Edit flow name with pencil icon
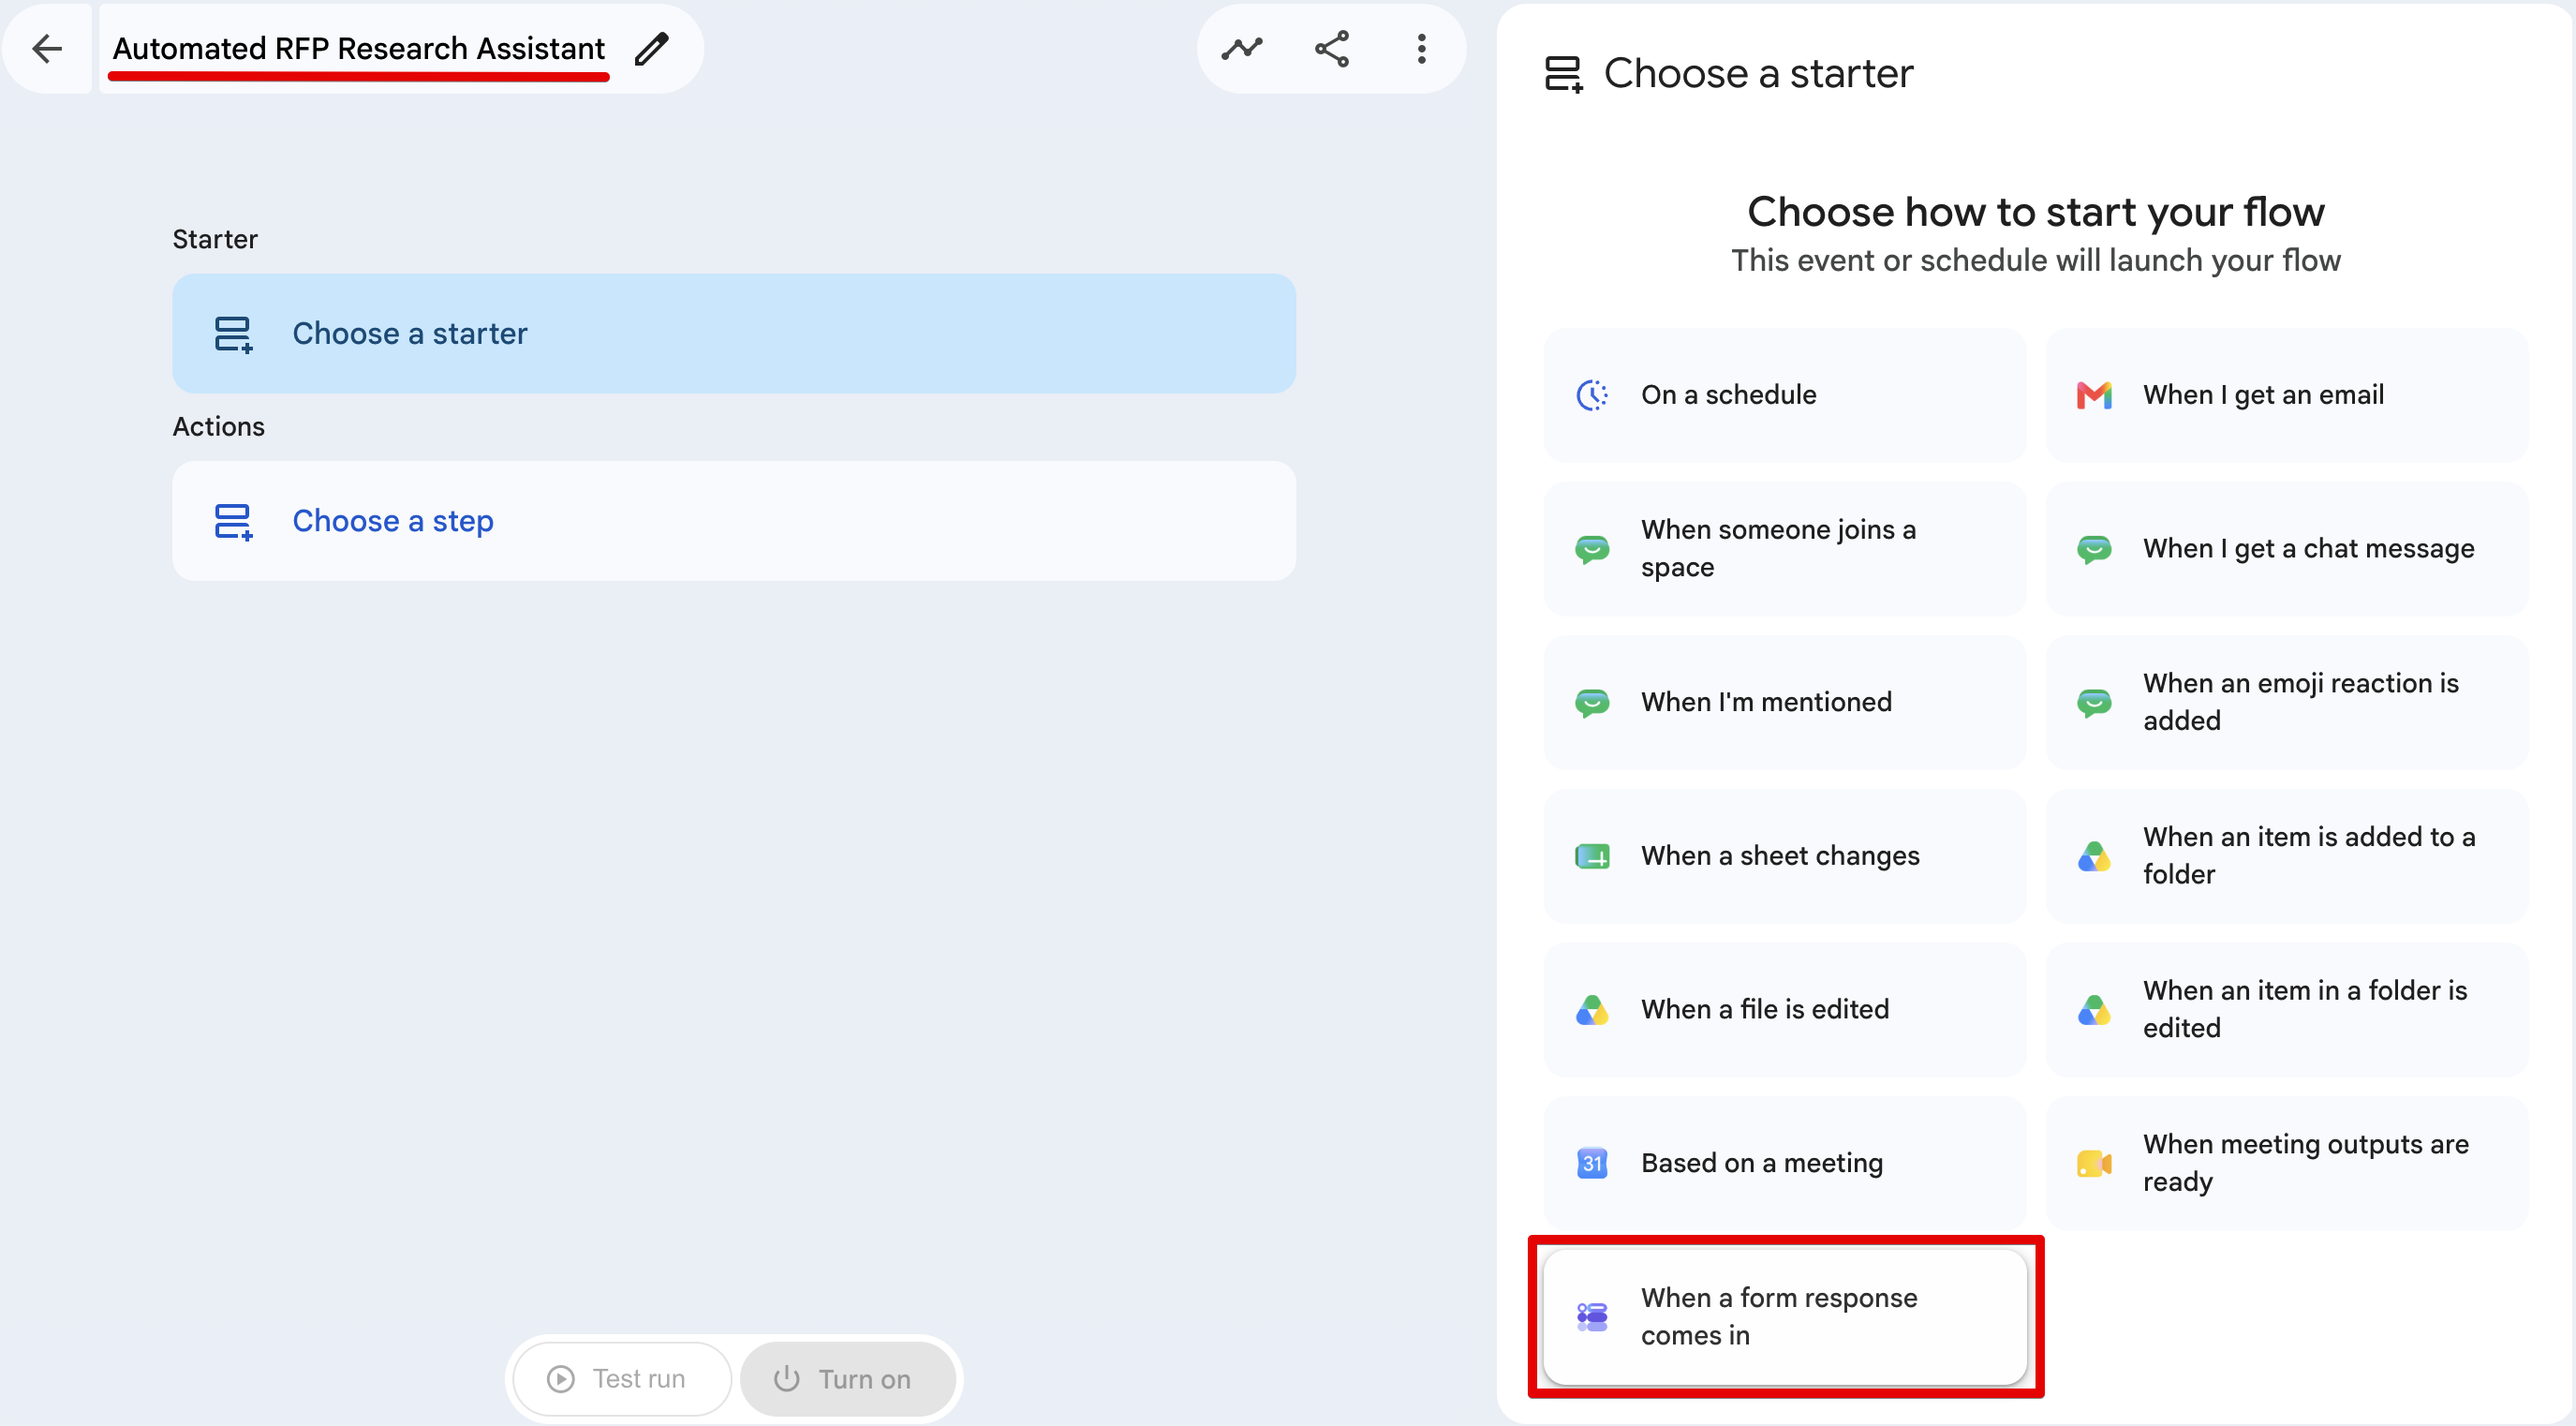The height and width of the screenshot is (1426, 2576). tap(652, 48)
